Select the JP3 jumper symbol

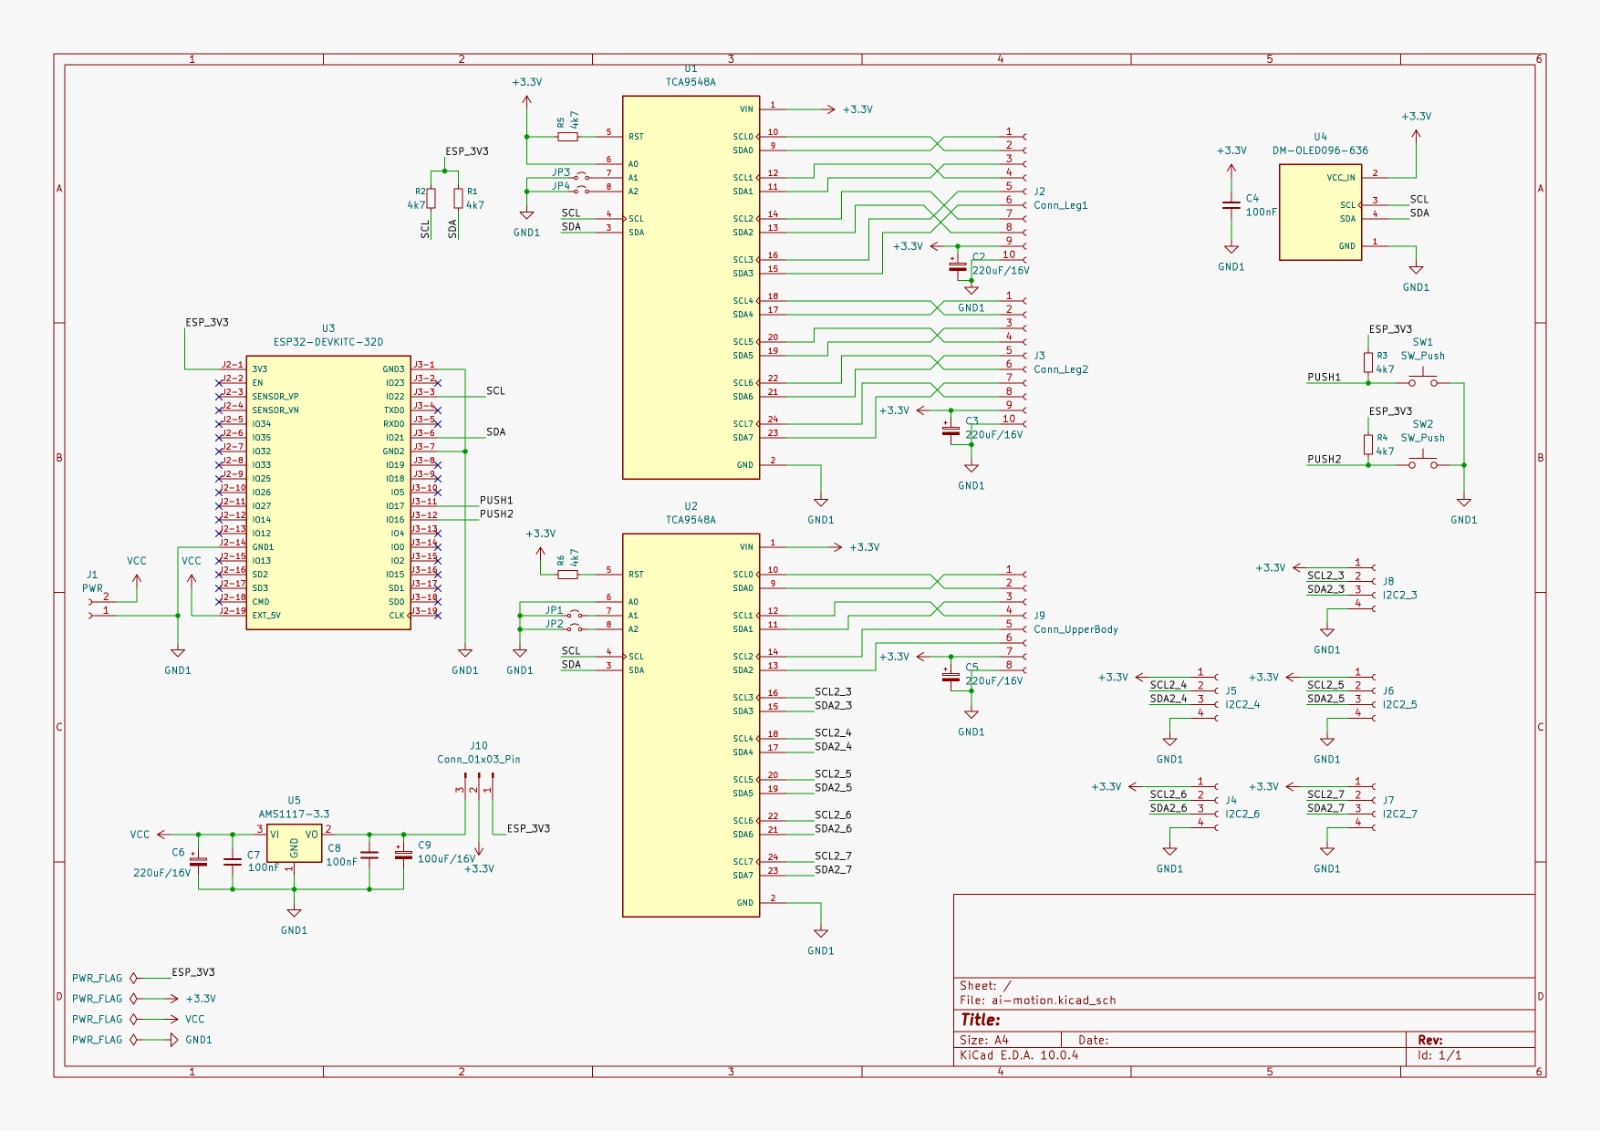click(580, 176)
